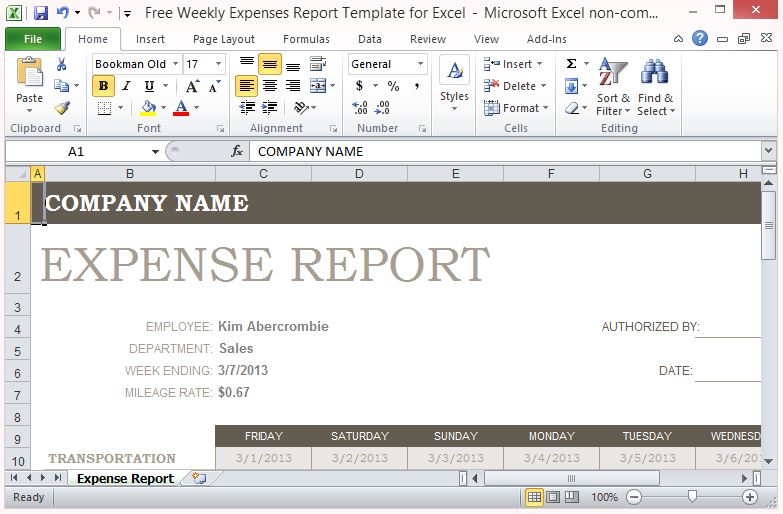Open the Format cells button
Viewport: 783px width, 514px height.
click(x=515, y=108)
